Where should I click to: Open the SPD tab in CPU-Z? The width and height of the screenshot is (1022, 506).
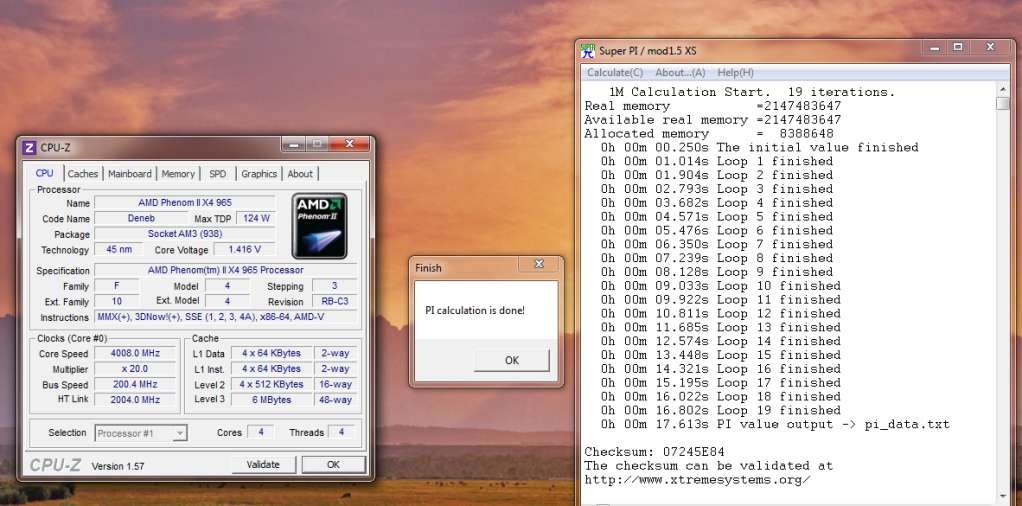(218, 173)
